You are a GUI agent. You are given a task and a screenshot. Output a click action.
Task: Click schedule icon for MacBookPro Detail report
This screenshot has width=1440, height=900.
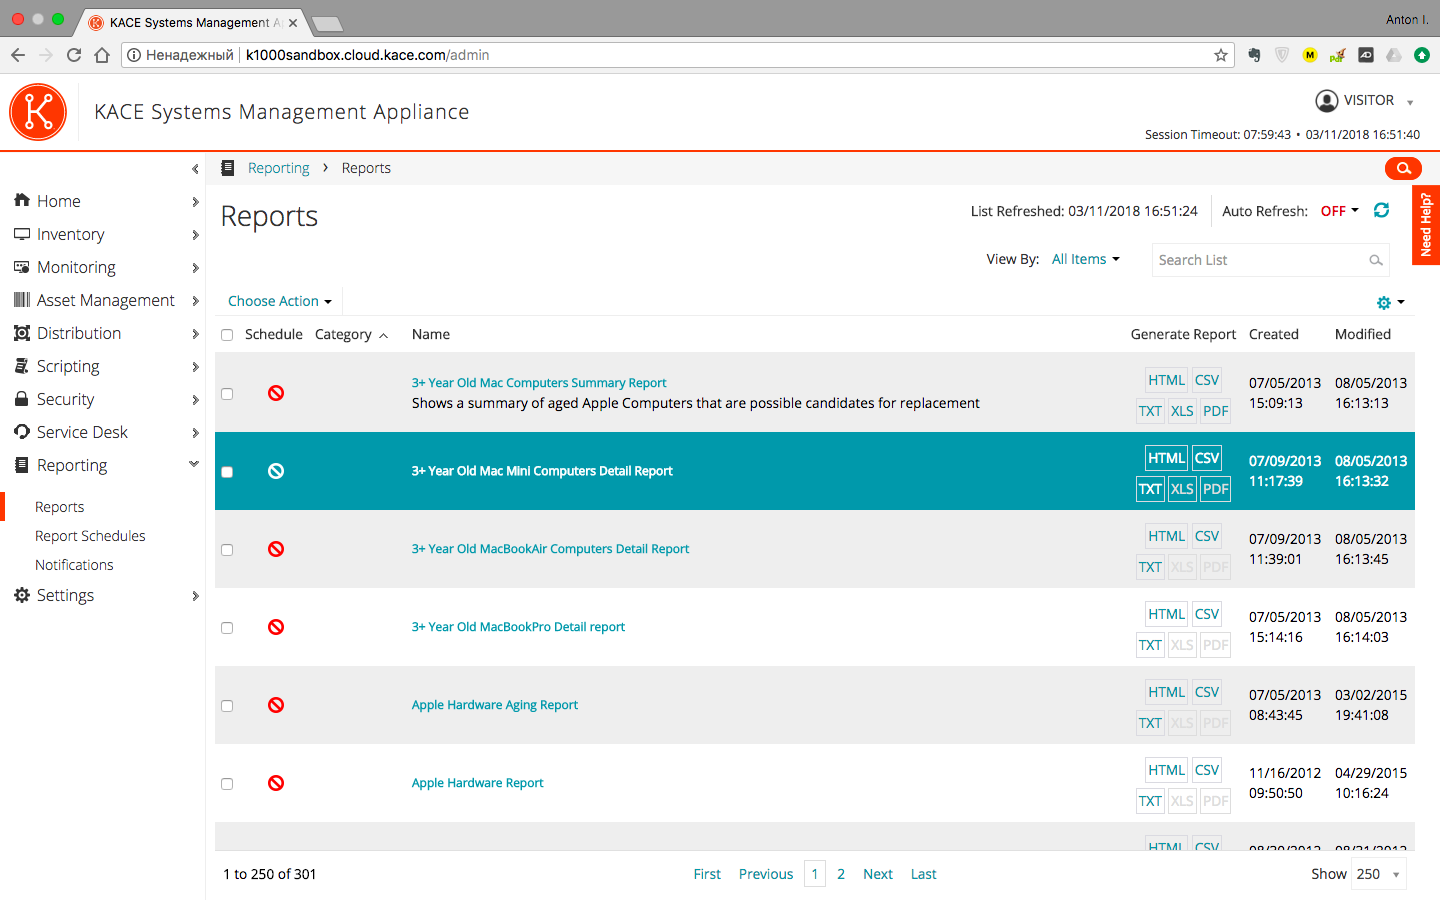[276, 627]
